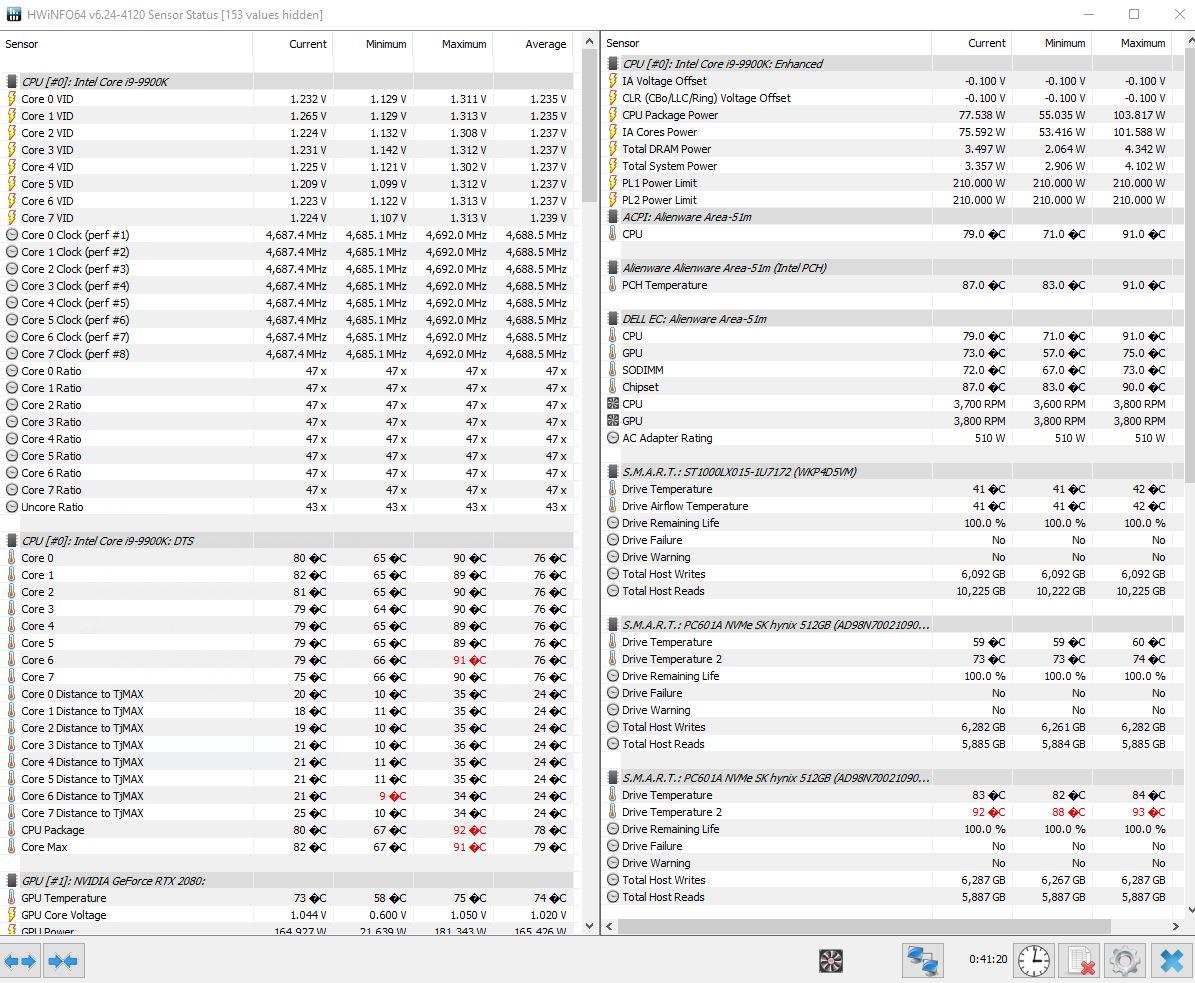Select the Uncore Ratio sensor row
The image size is (1195, 983).
pyautogui.click(x=52, y=507)
